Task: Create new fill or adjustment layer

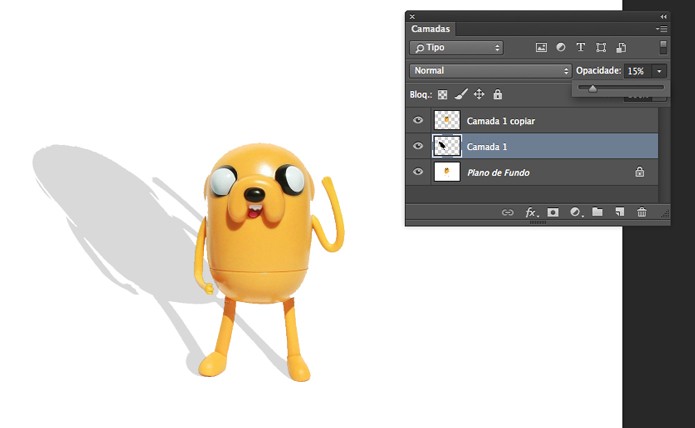Action: click(x=576, y=212)
